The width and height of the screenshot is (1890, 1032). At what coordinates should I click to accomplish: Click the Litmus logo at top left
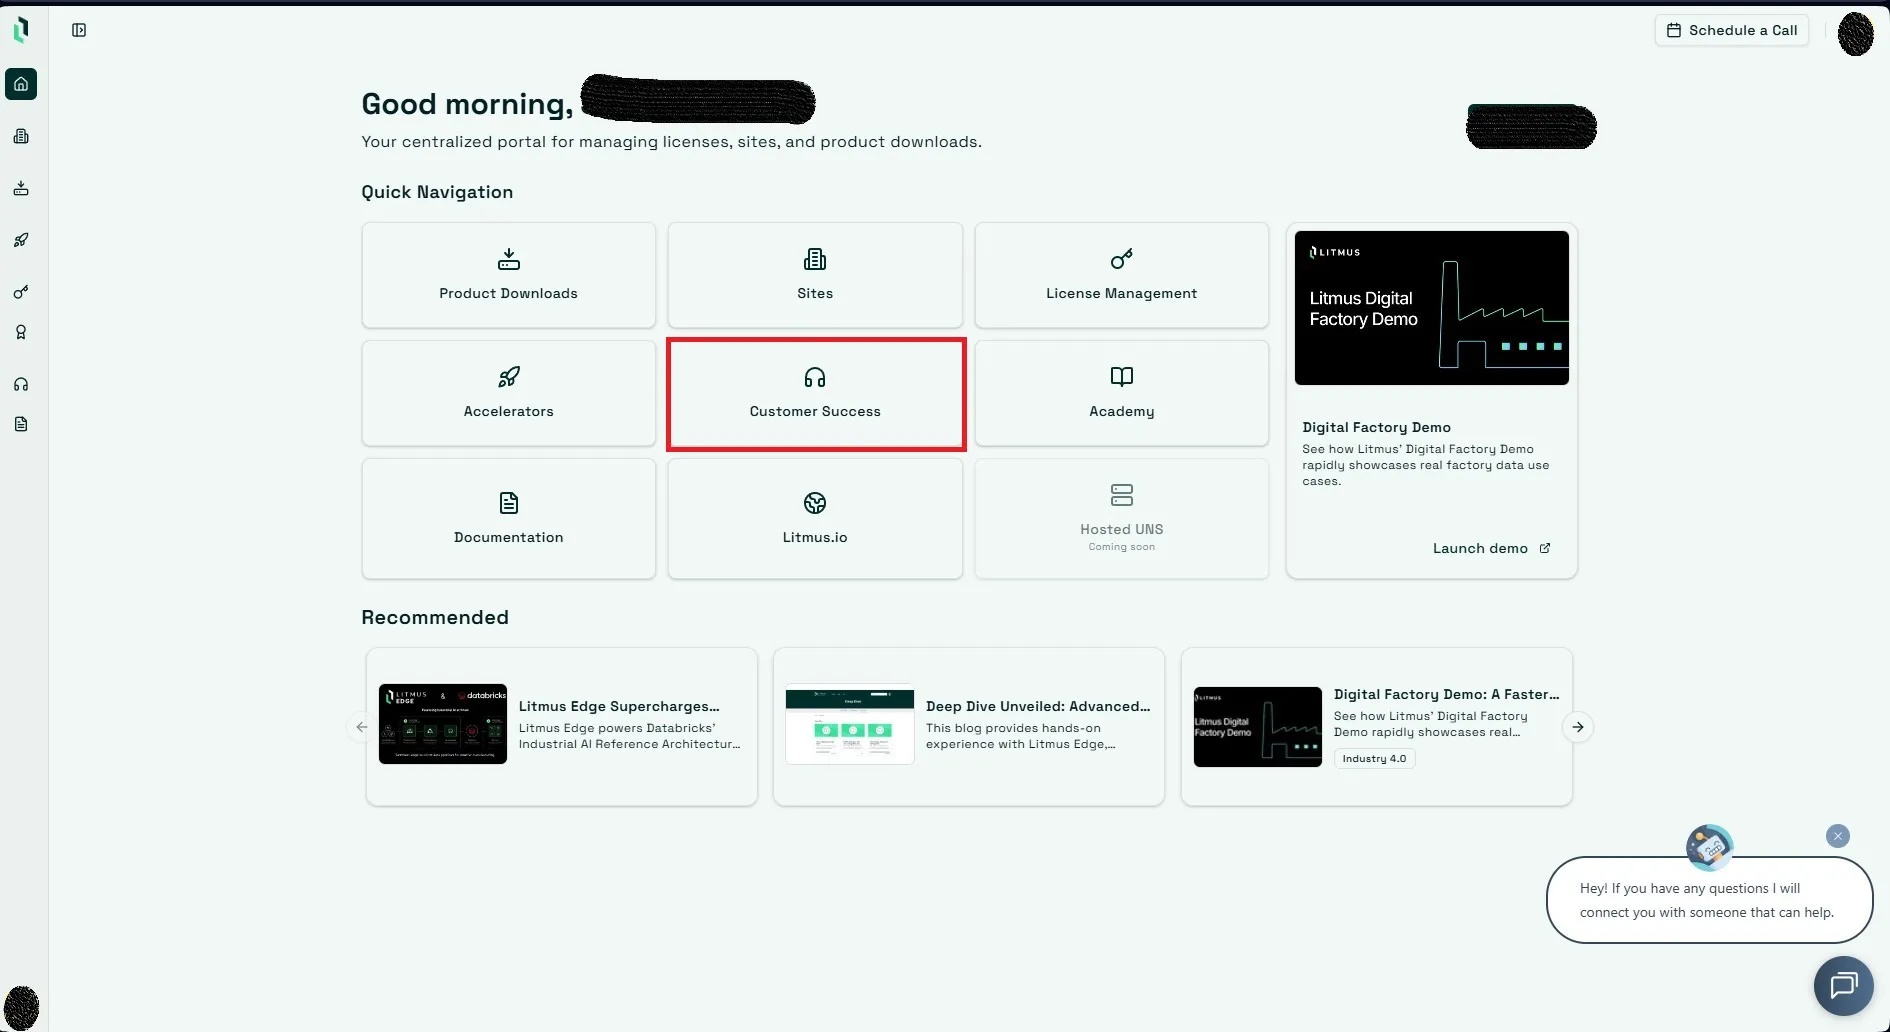tap(21, 30)
